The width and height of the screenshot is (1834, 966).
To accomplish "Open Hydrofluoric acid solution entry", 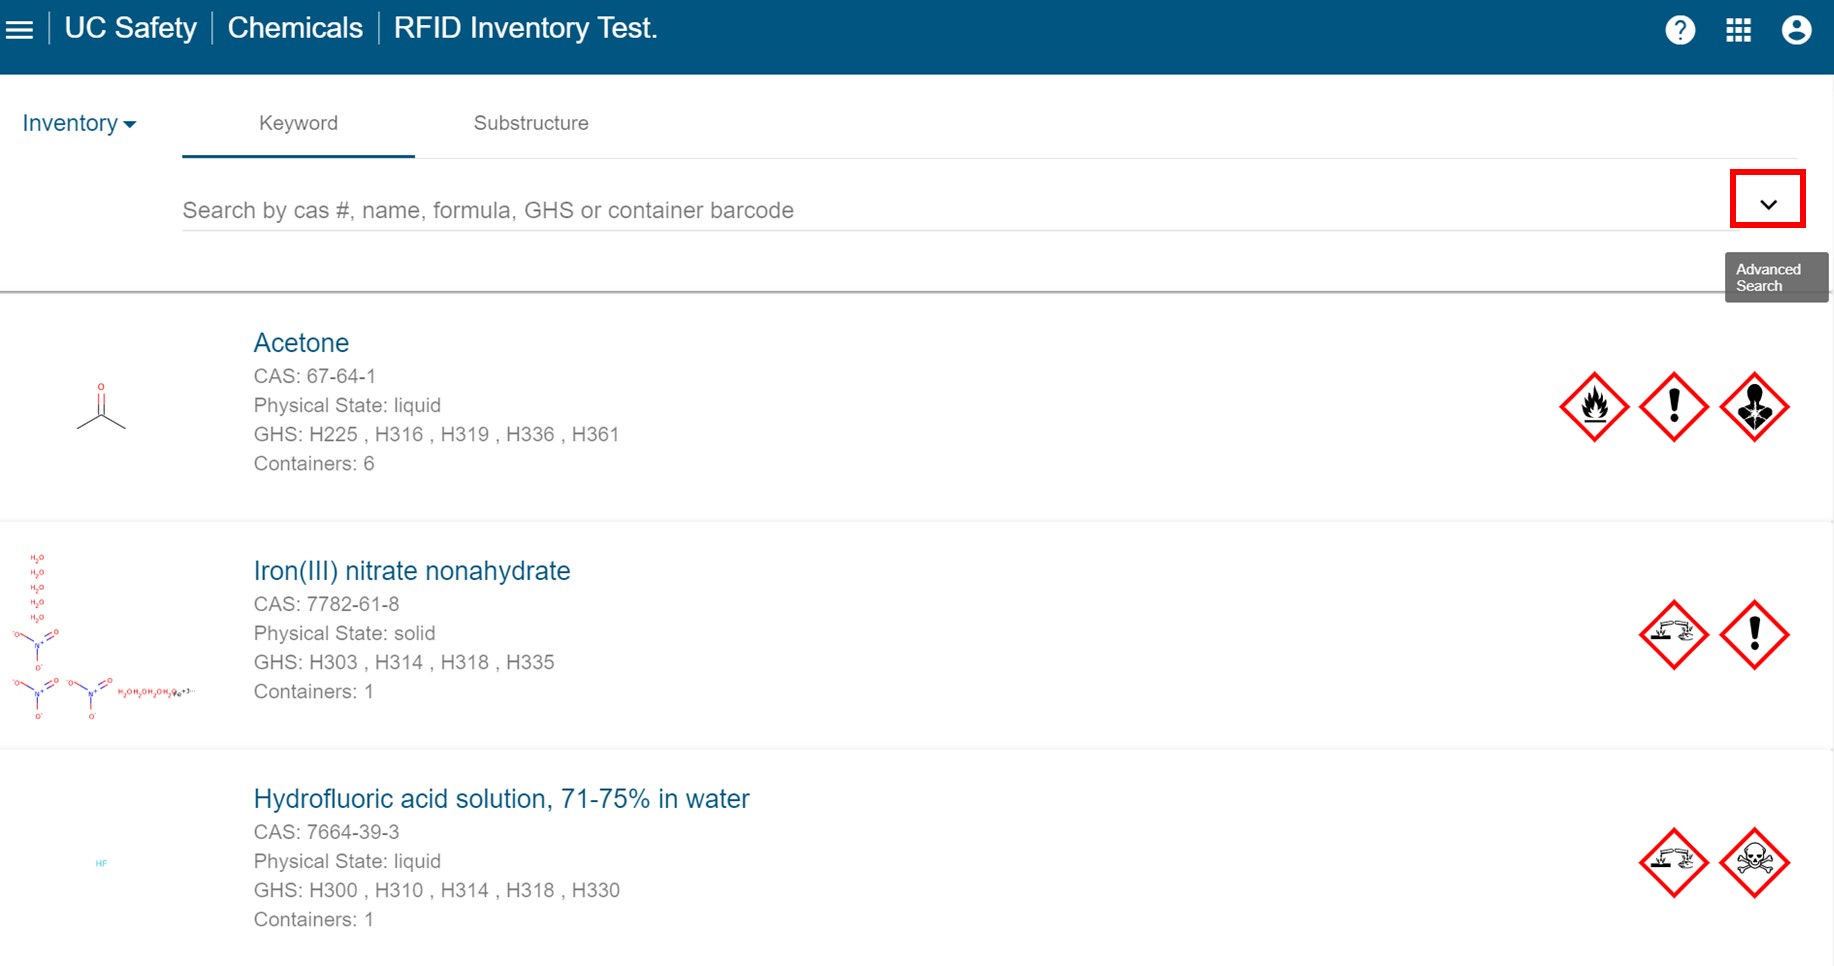I will click(501, 798).
